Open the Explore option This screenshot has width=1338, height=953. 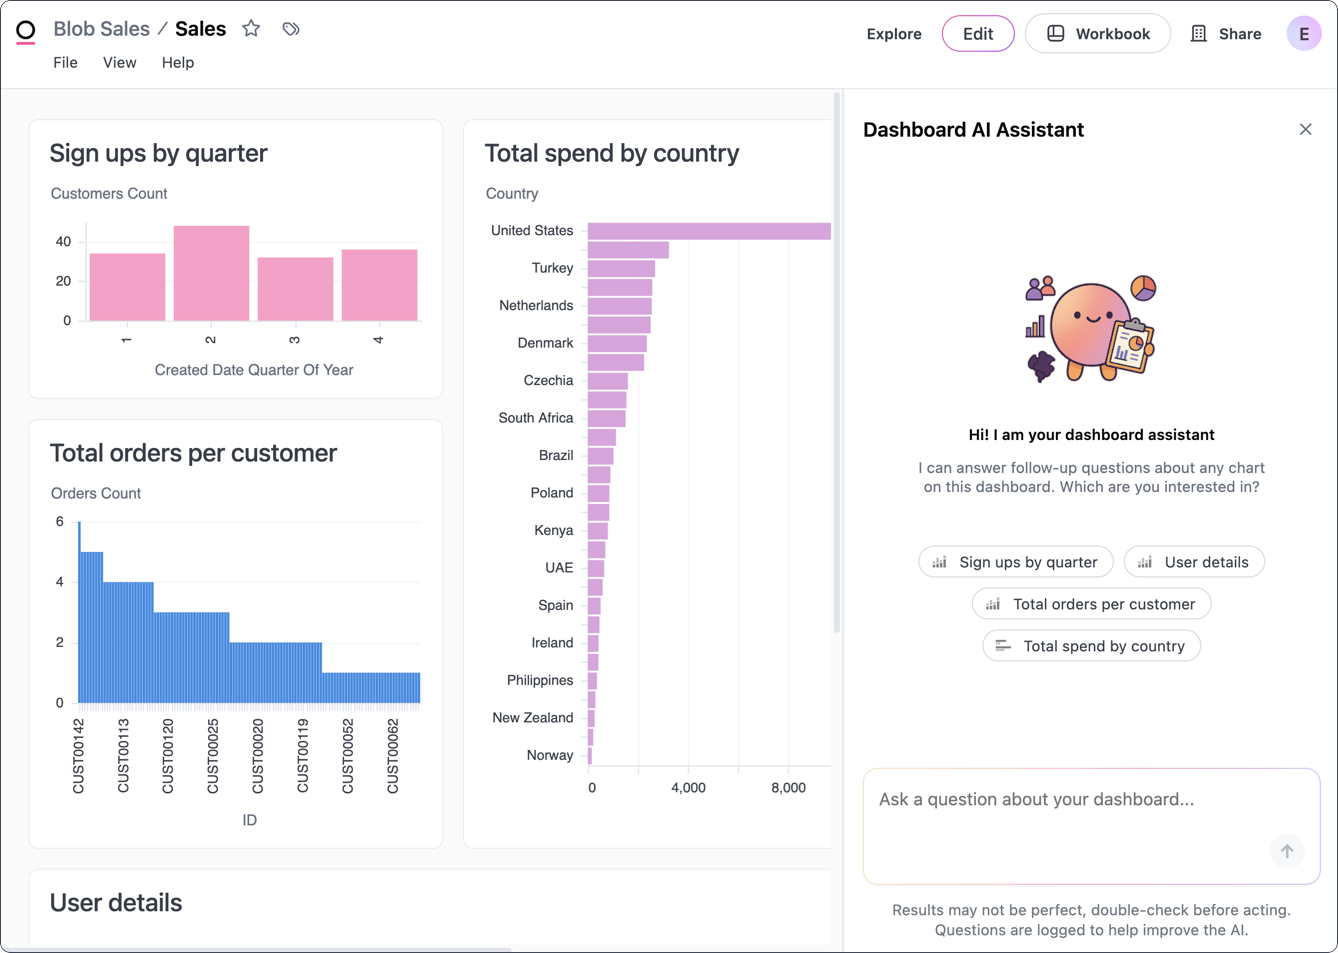tap(893, 33)
